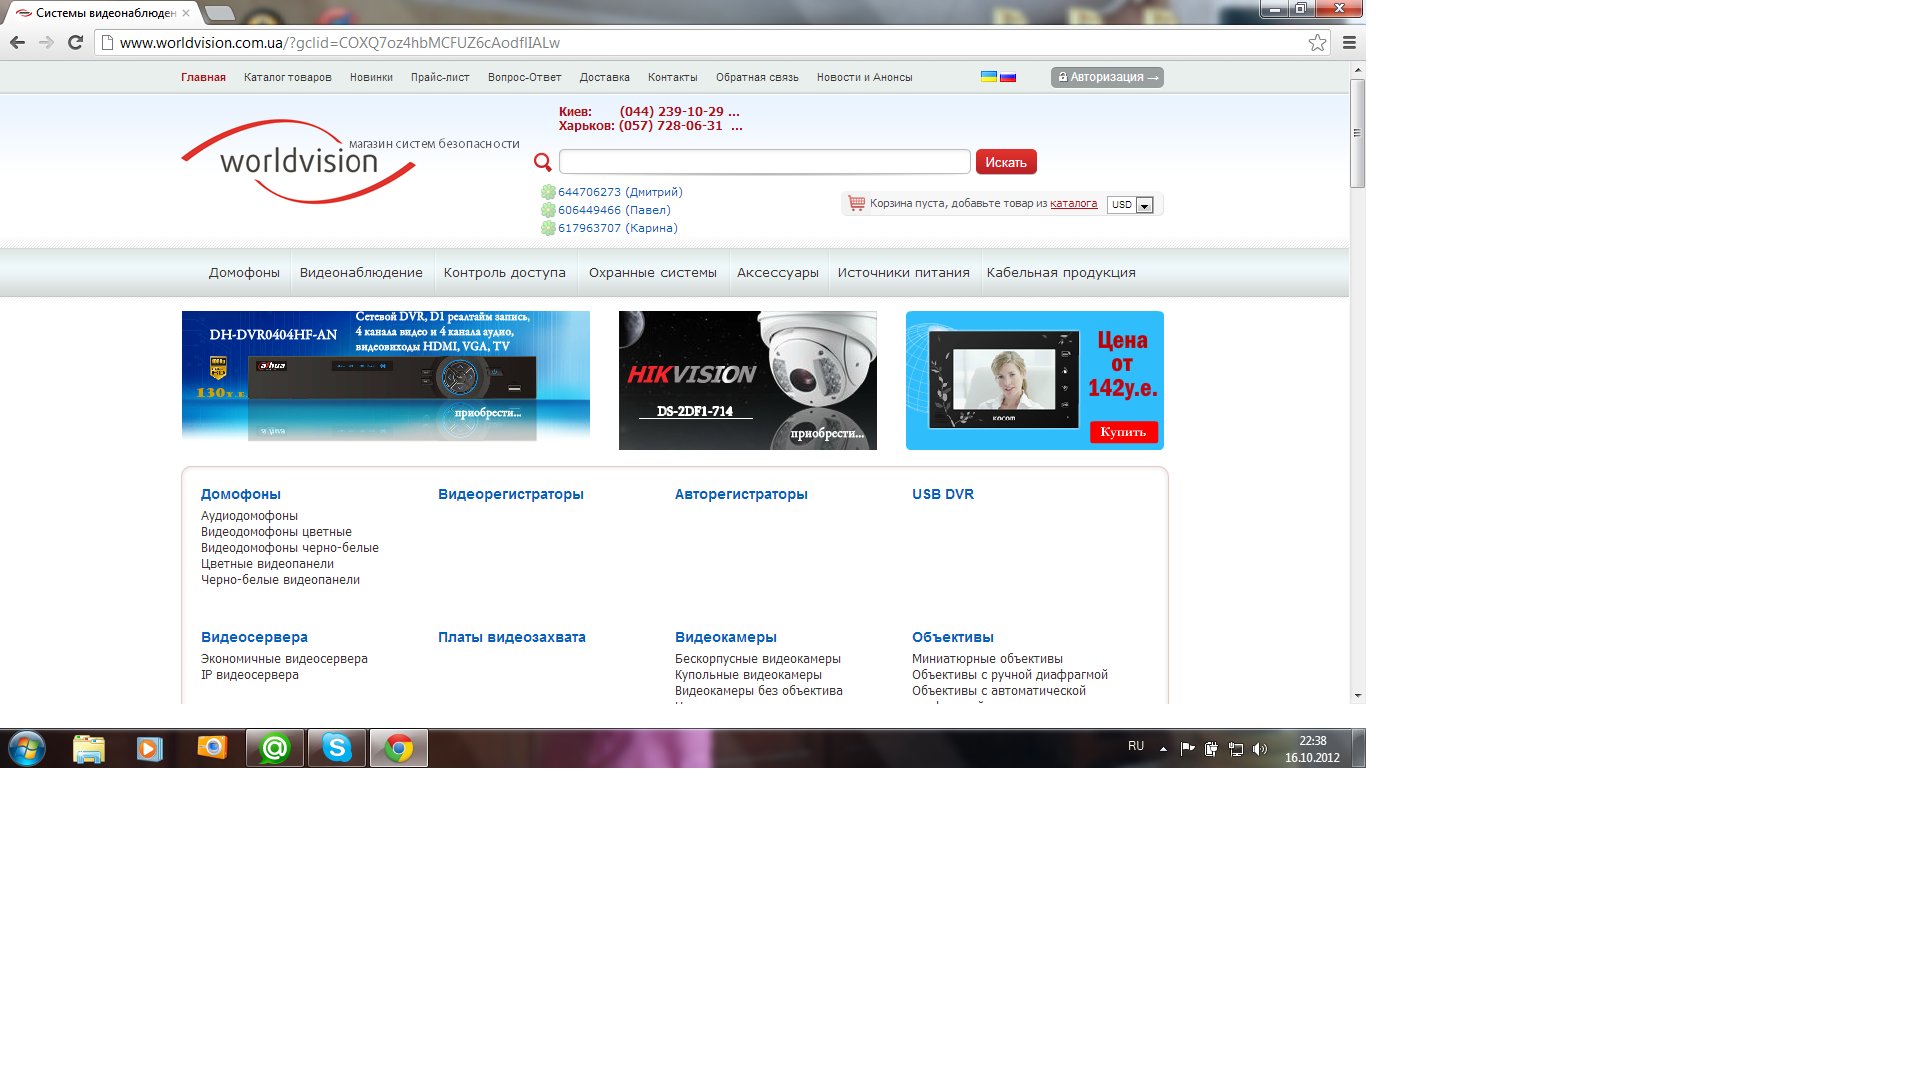
Task: Click the browser Forward arrow
Action: coord(46,42)
